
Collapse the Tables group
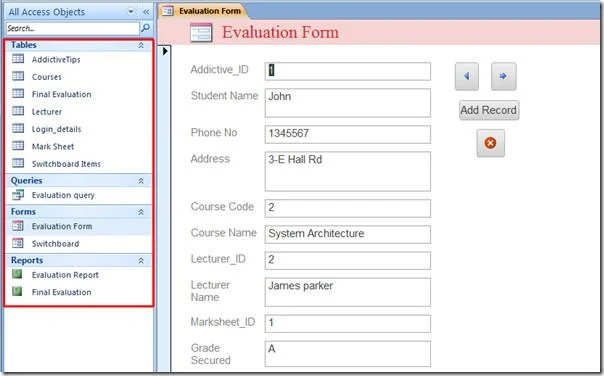coord(141,45)
